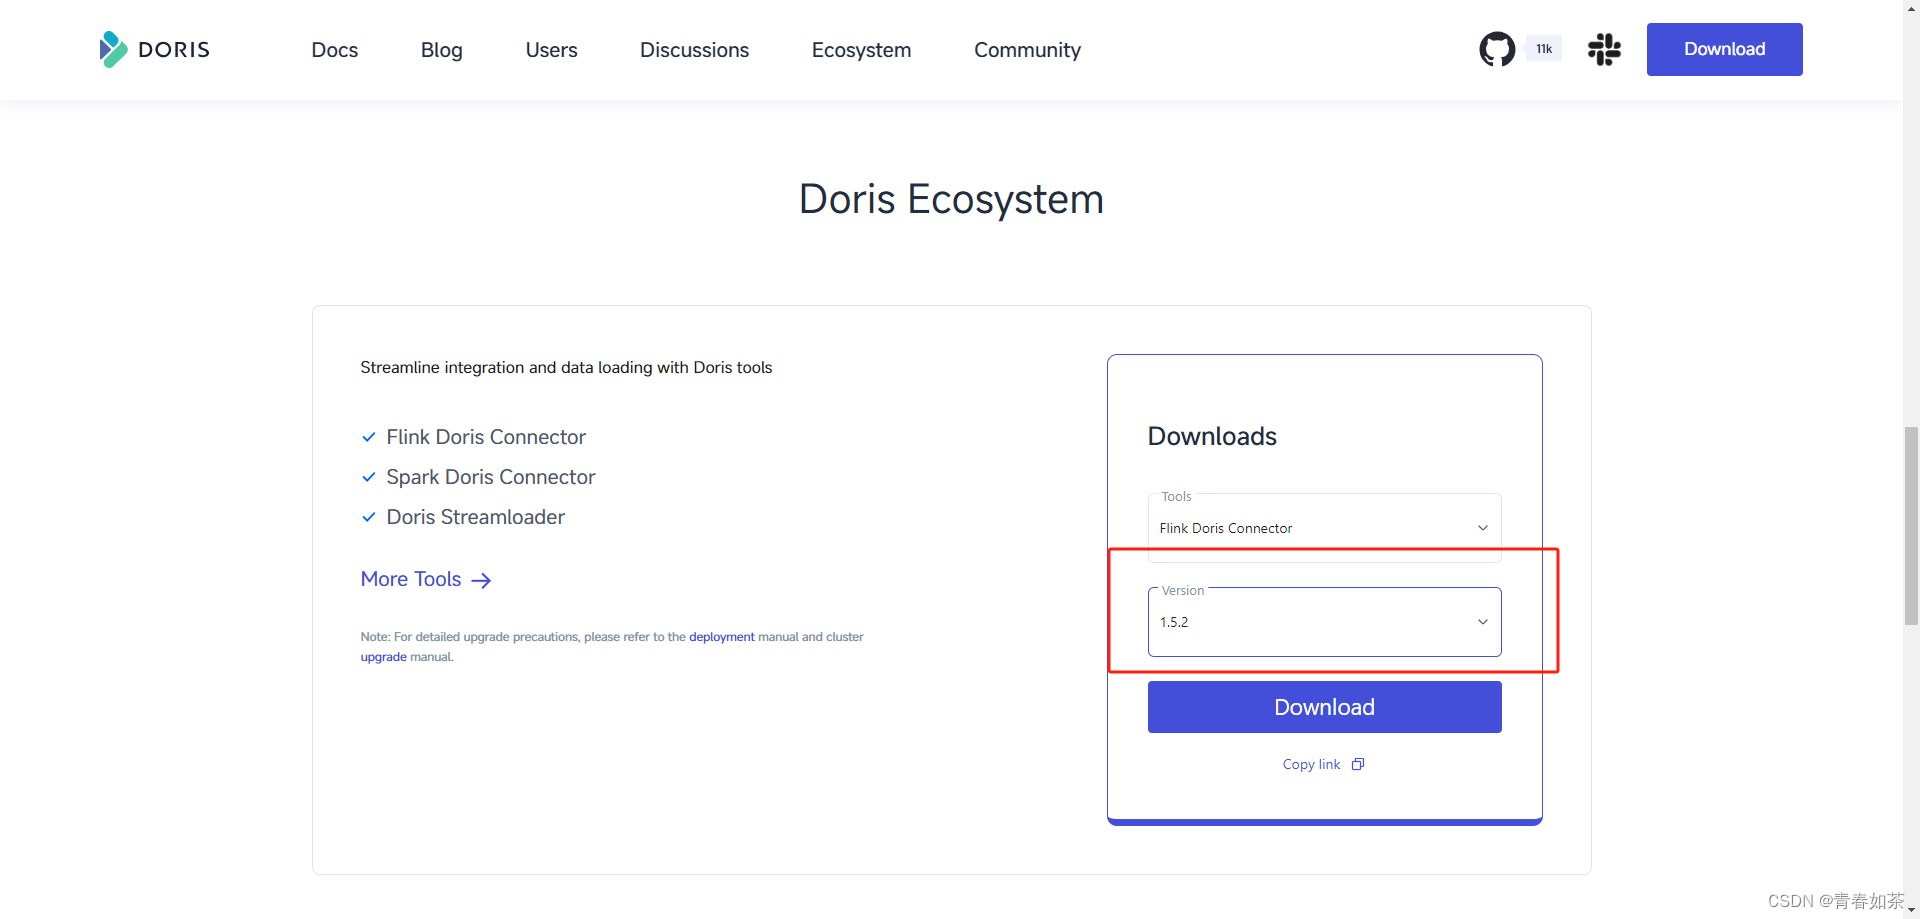Click the Version dropdown chevron

coord(1483,621)
